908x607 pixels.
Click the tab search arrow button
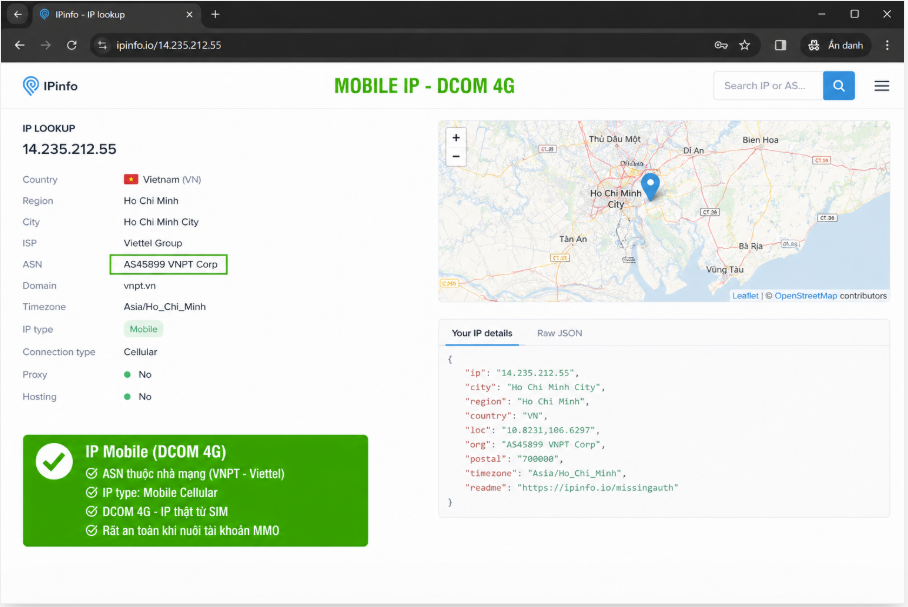click(x=17, y=14)
